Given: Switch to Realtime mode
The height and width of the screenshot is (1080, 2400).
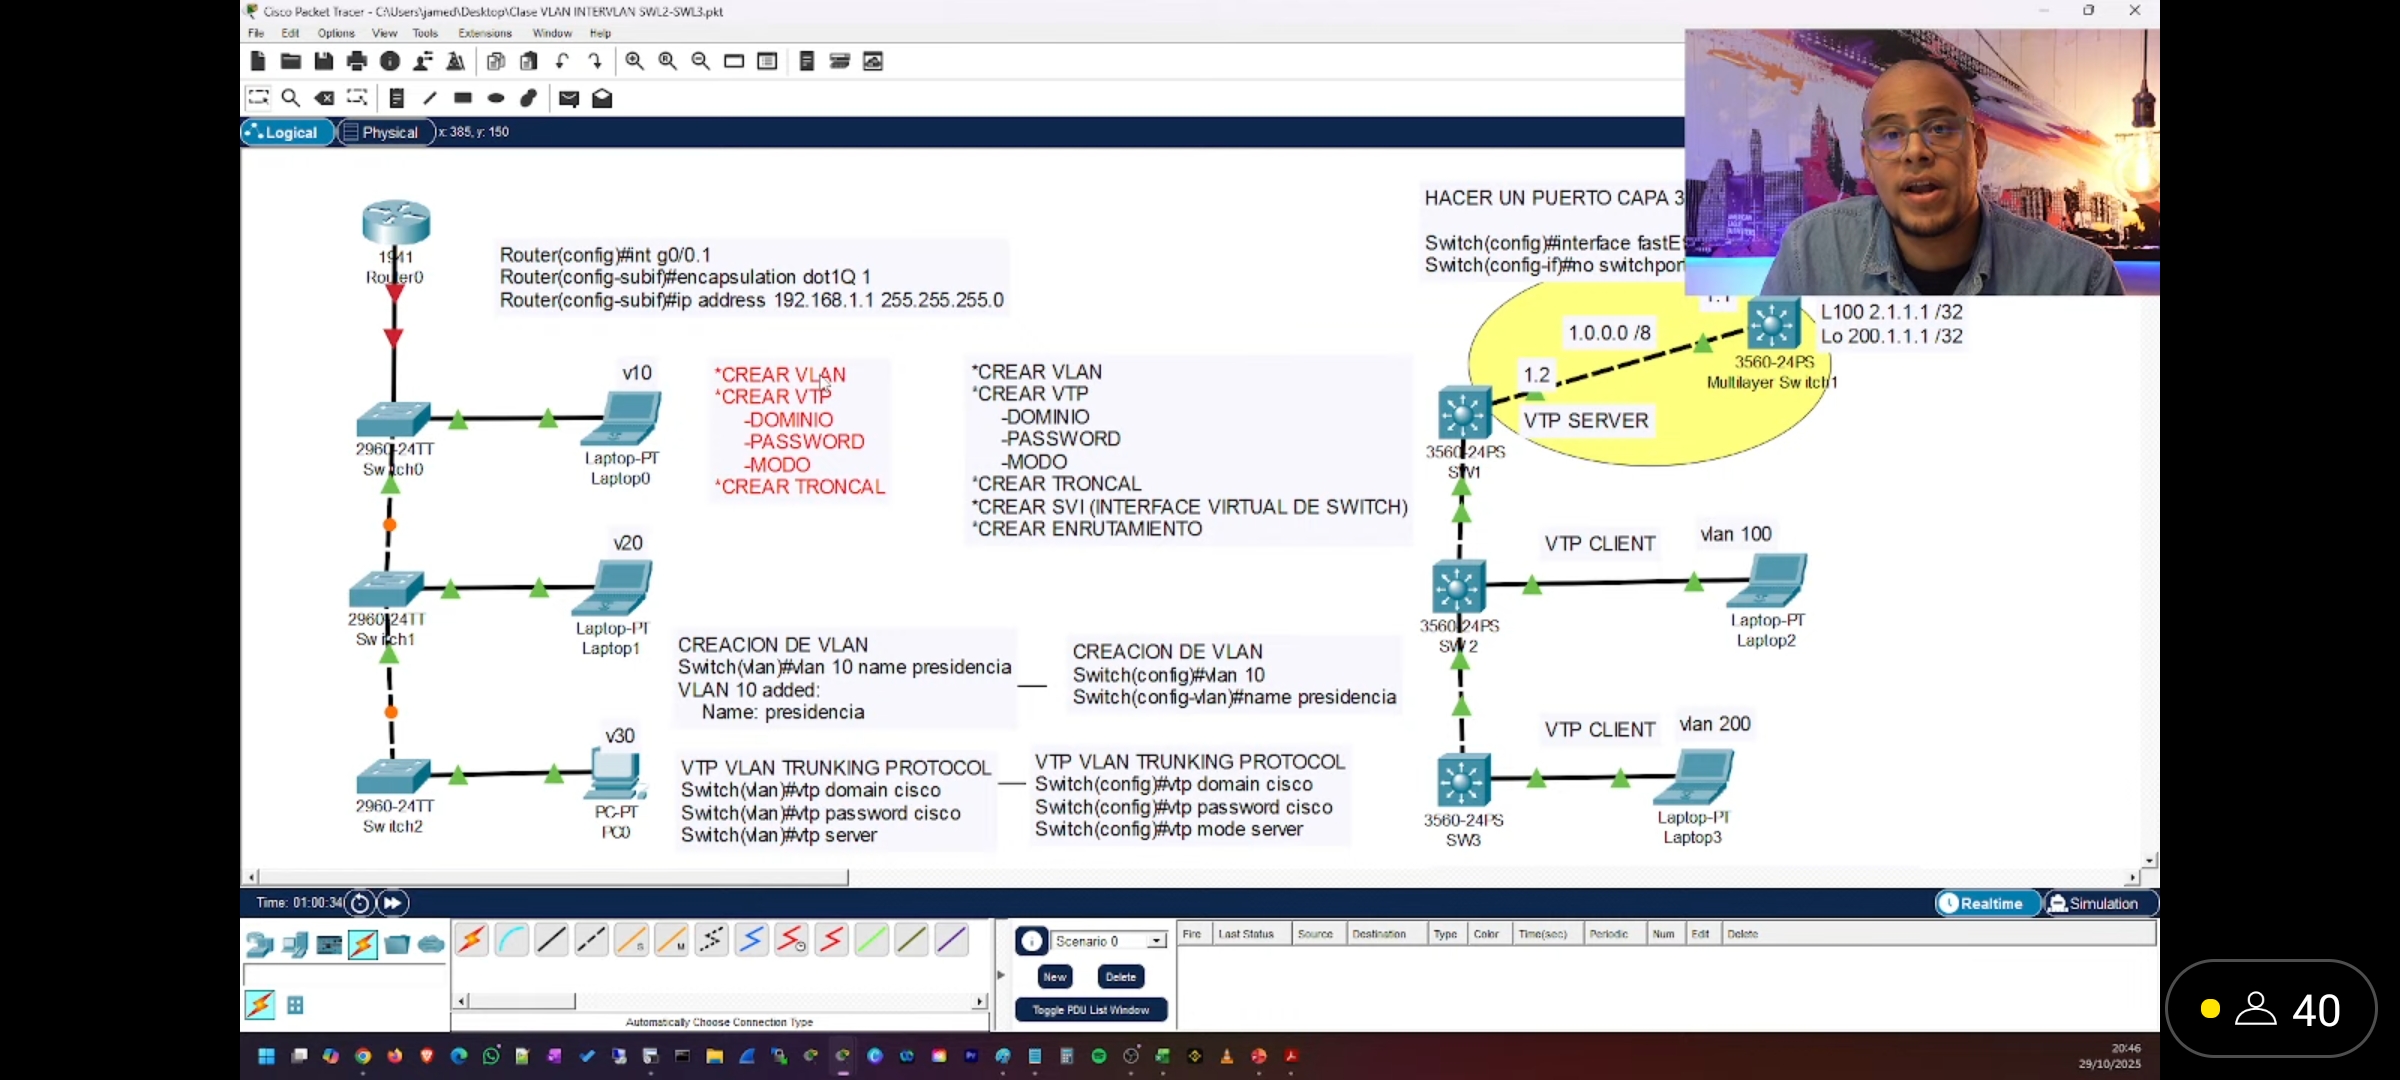Looking at the screenshot, I should [1988, 903].
